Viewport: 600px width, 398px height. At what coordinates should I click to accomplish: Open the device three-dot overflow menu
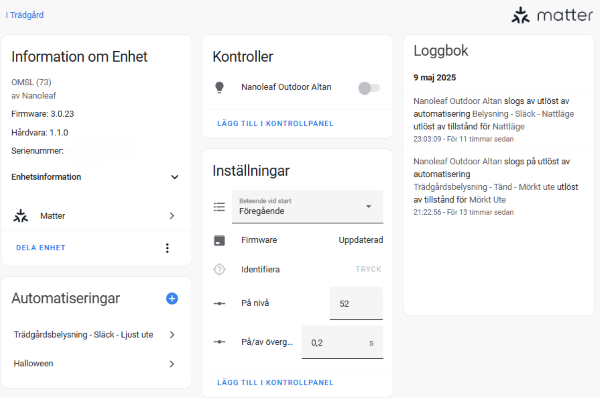click(167, 248)
